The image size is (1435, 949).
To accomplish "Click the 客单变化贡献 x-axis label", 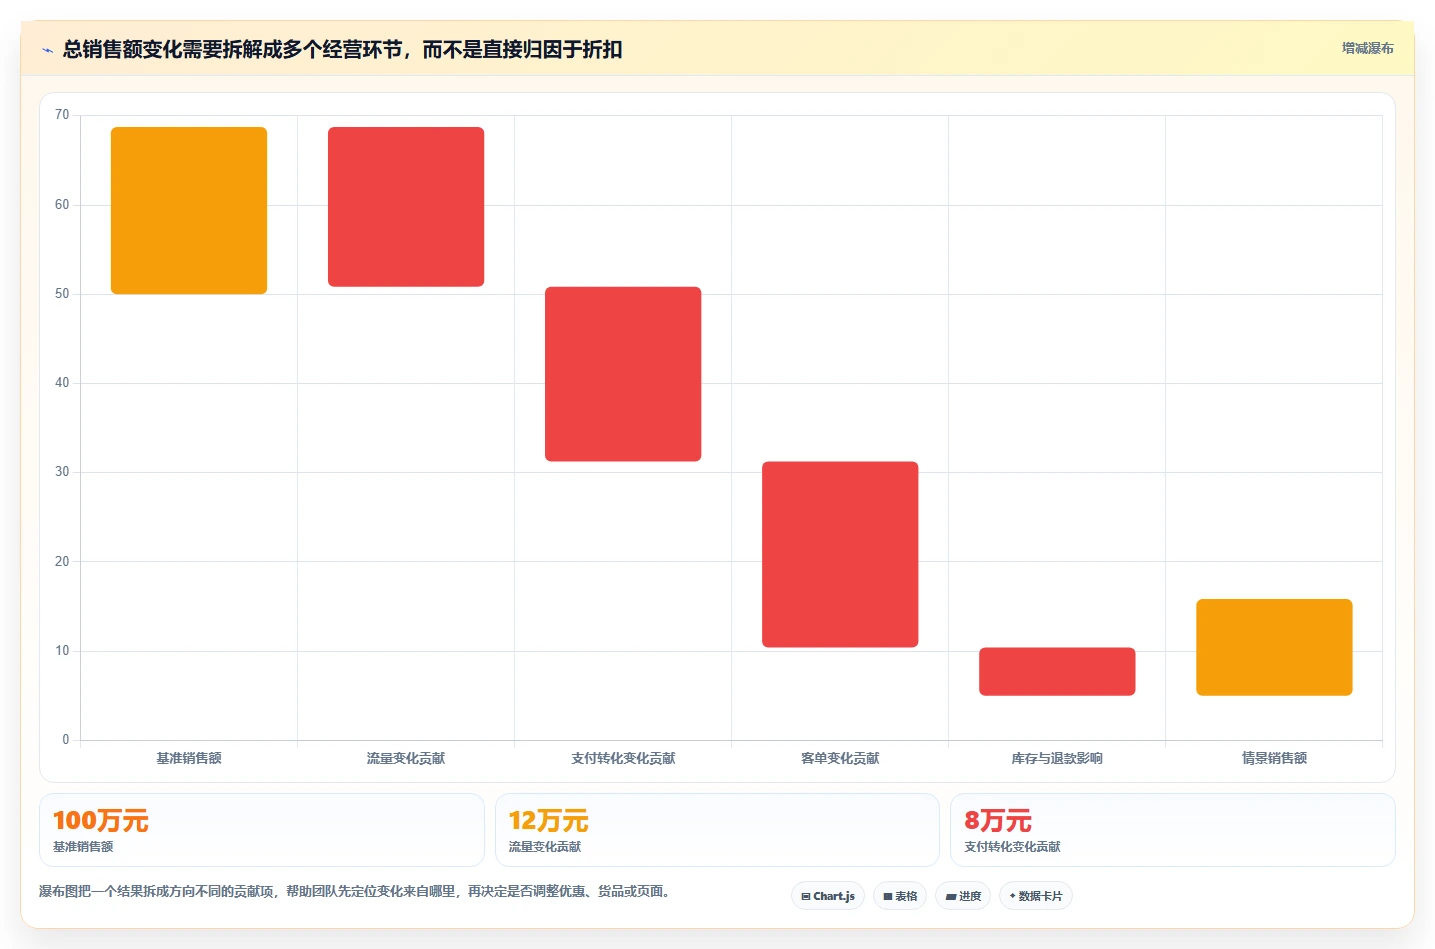I will pyautogui.click(x=840, y=758).
